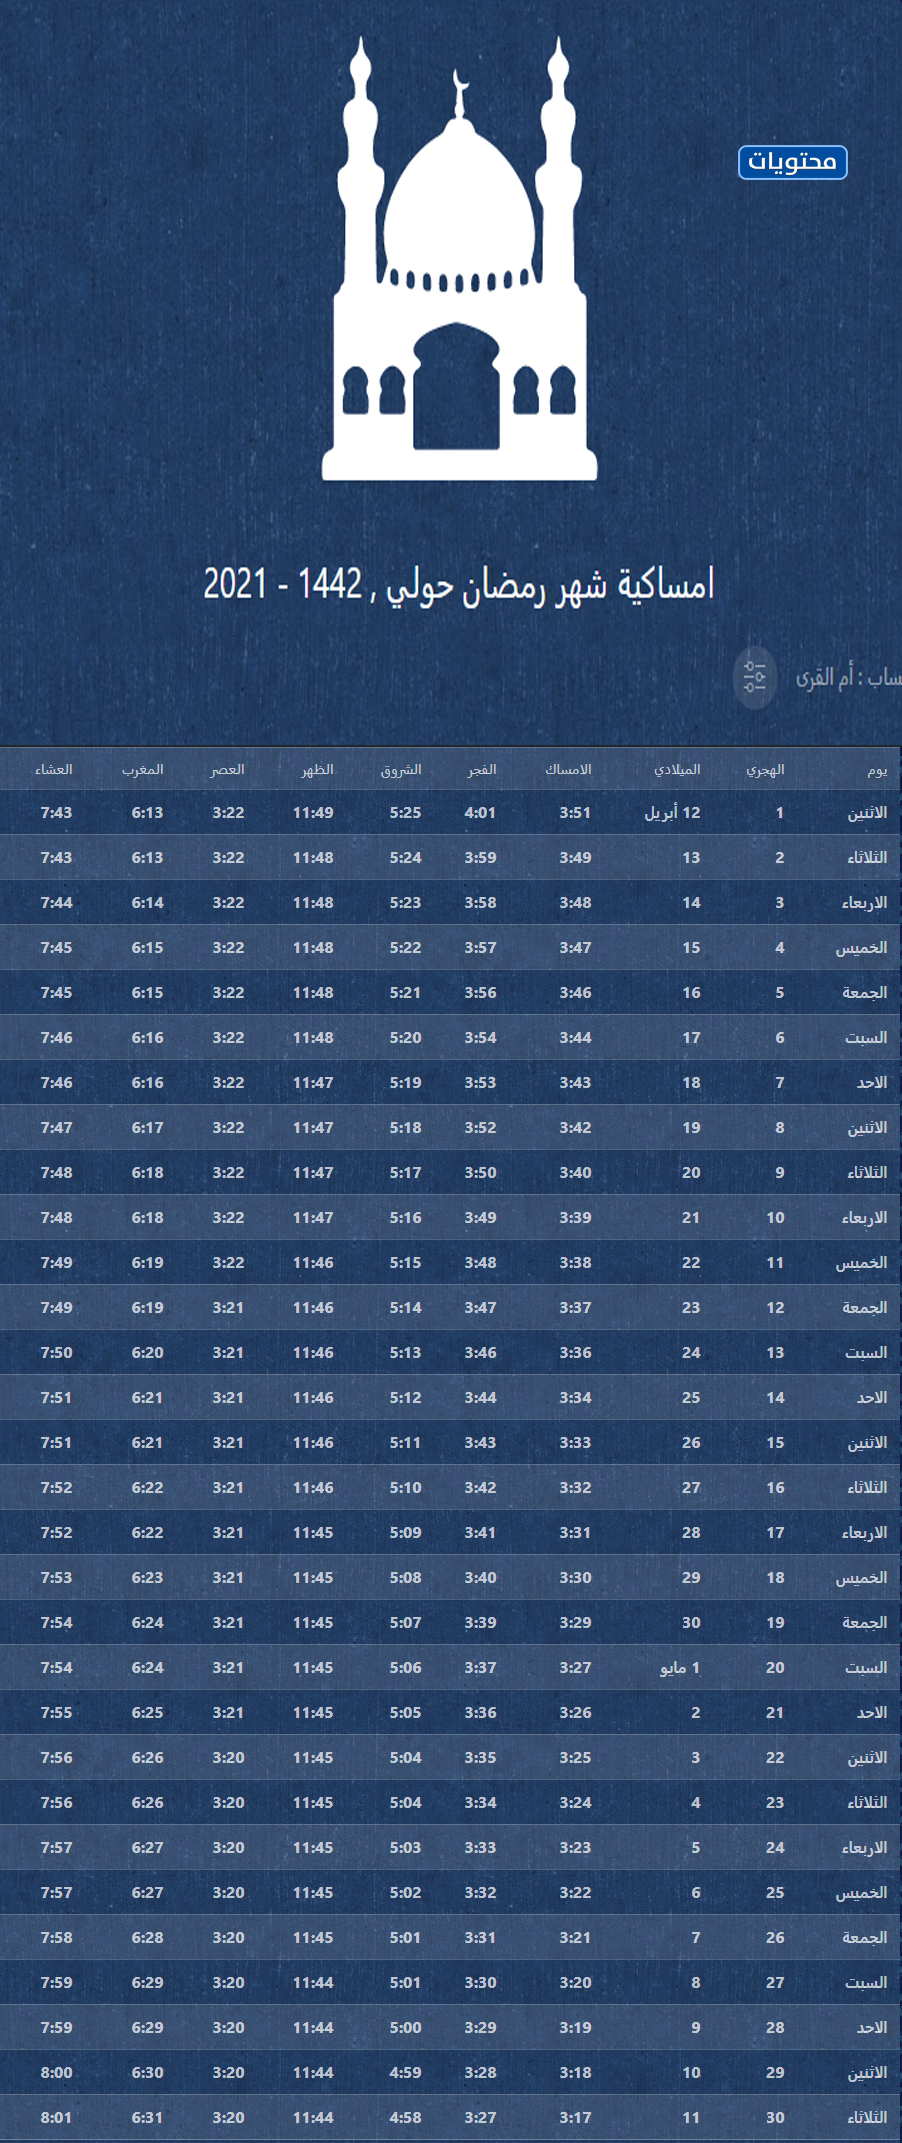The height and width of the screenshot is (2143, 902).
Task: Open the محتويات contents button
Action: (x=792, y=162)
